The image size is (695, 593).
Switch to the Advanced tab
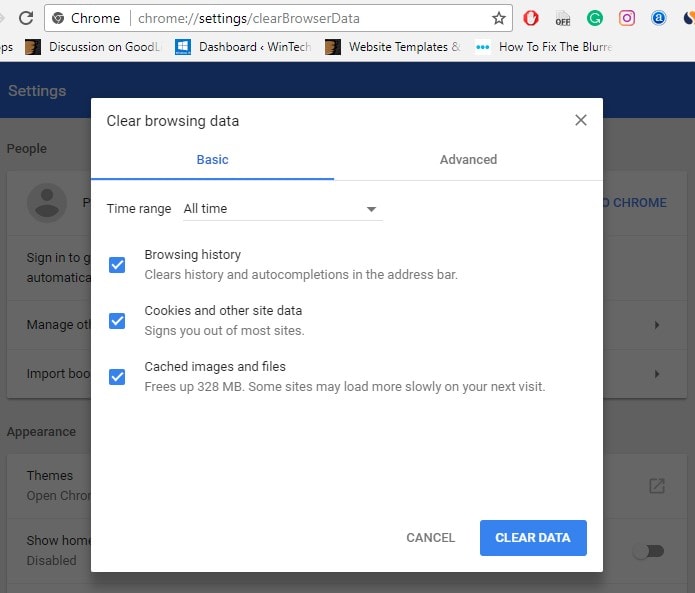tap(468, 160)
